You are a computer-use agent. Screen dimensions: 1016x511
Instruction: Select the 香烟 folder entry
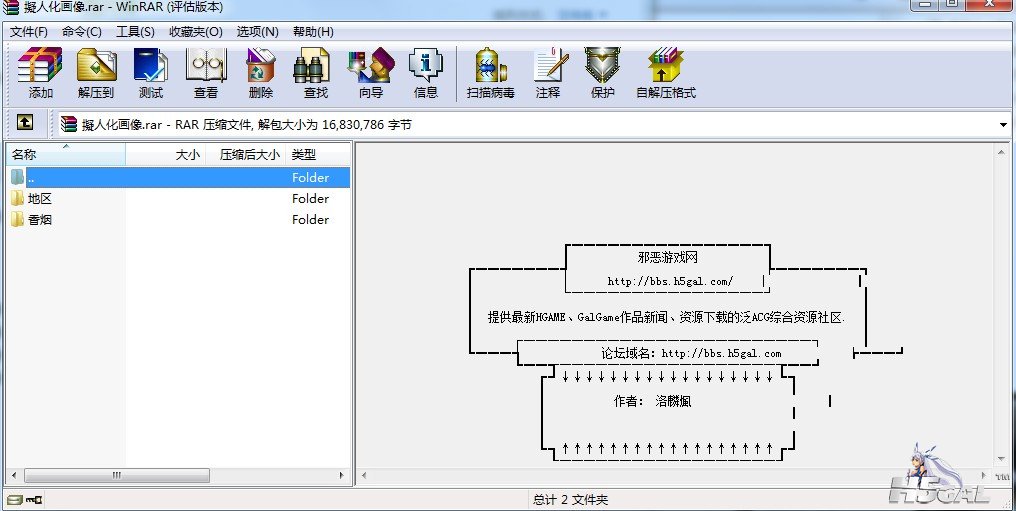(x=40, y=219)
